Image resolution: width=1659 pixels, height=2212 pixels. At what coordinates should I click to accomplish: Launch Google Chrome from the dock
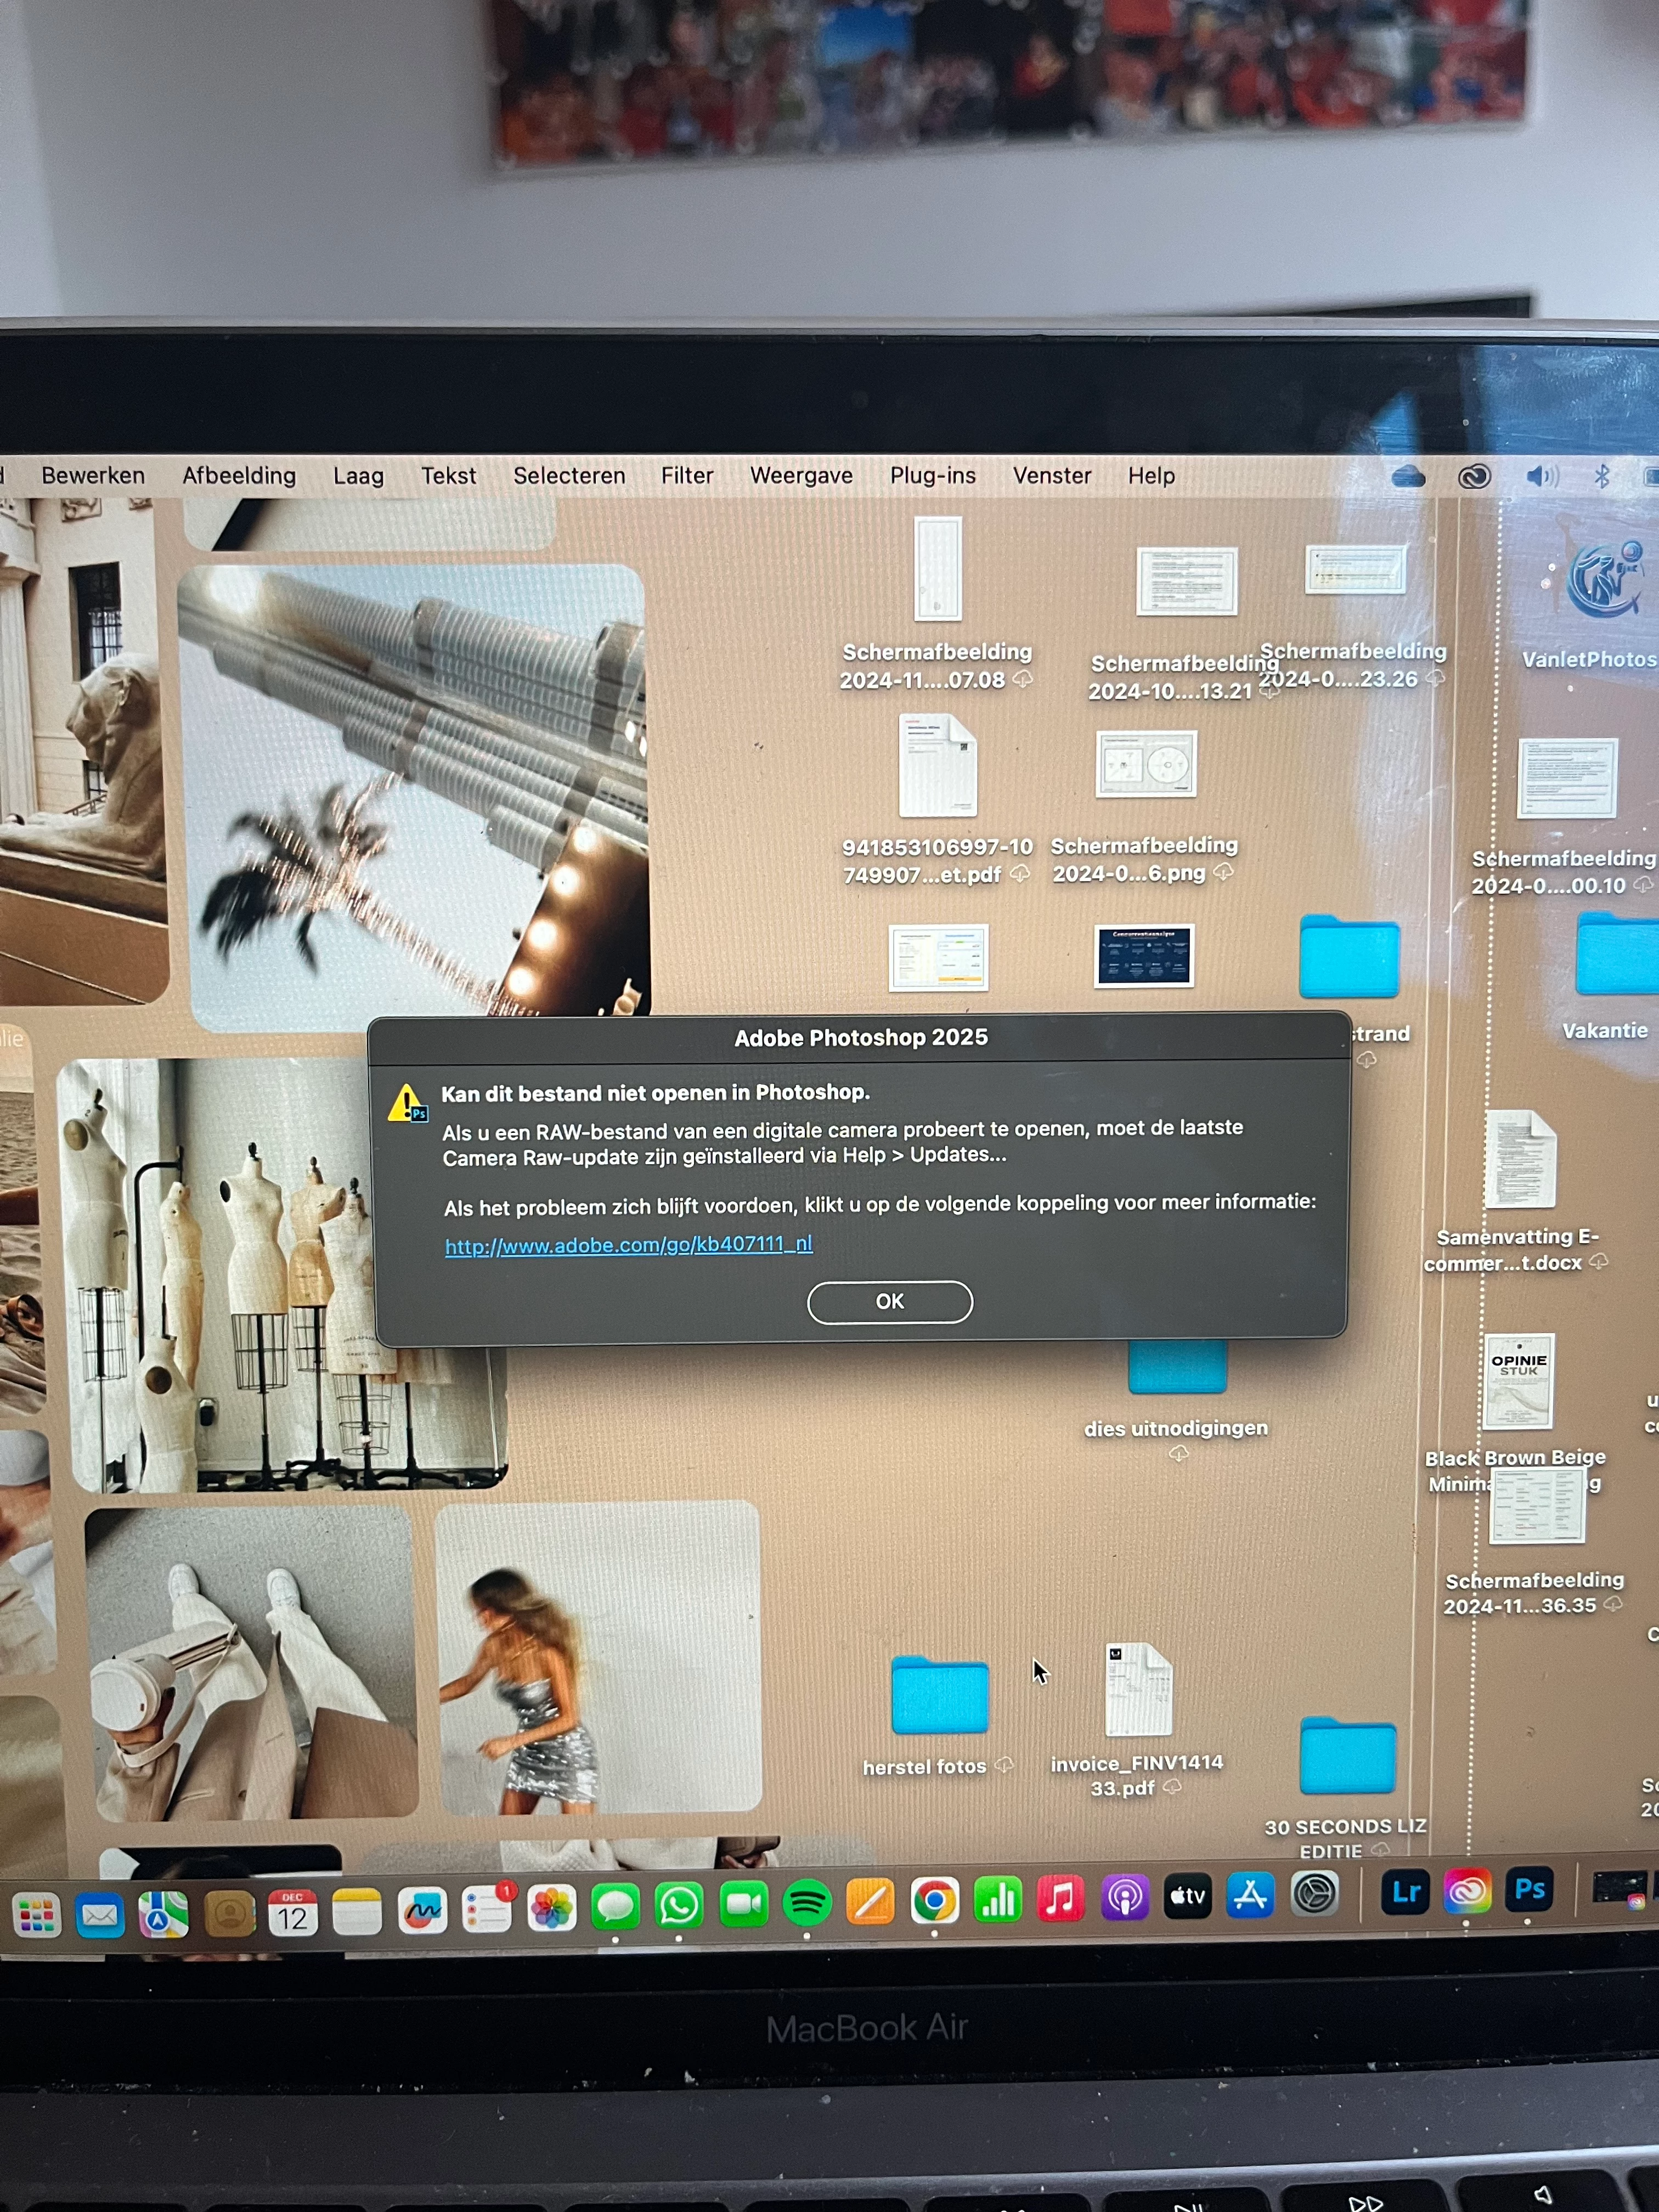coord(934,1900)
